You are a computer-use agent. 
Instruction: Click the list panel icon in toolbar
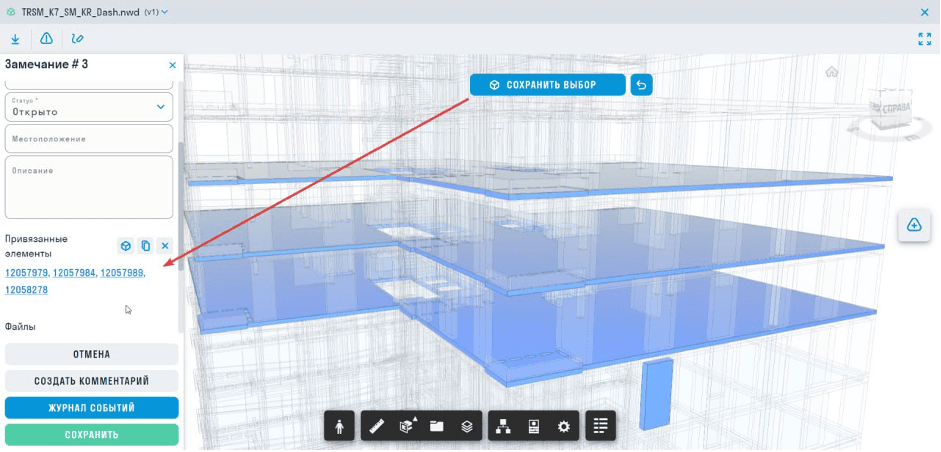tap(600, 426)
